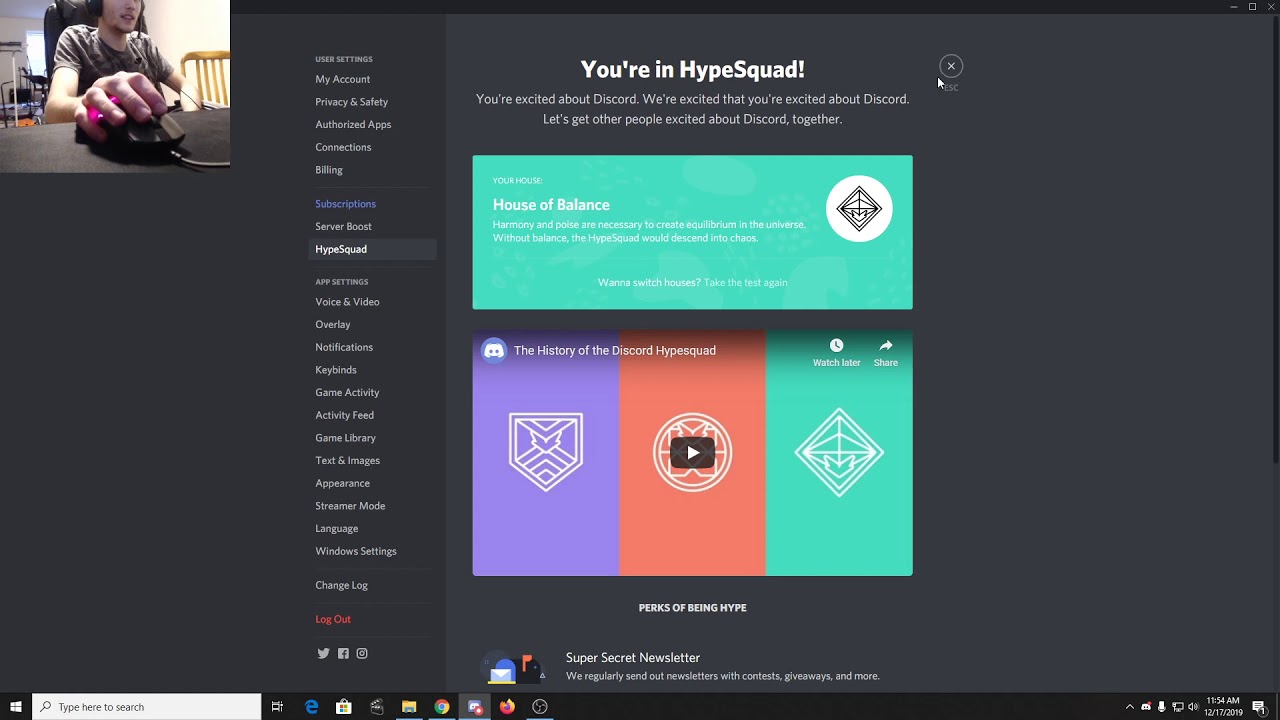Open Task View on taskbar

click(x=277, y=707)
